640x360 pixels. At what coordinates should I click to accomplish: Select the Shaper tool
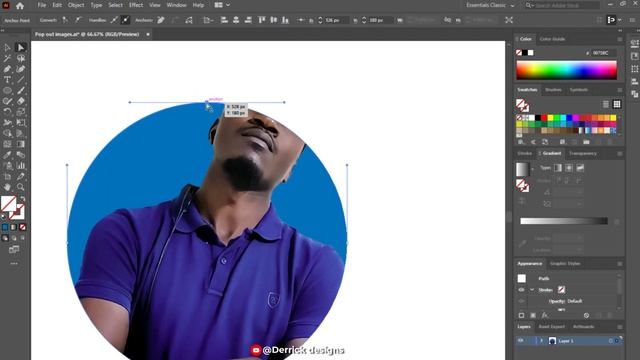[x=7, y=101]
